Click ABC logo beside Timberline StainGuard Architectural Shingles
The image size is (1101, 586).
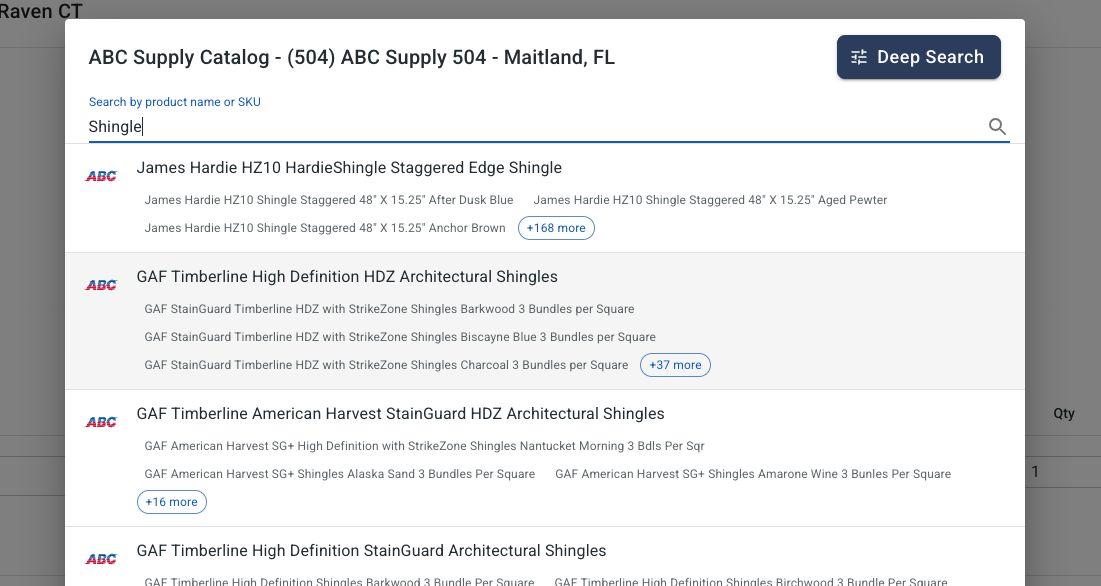coord(101,559)
